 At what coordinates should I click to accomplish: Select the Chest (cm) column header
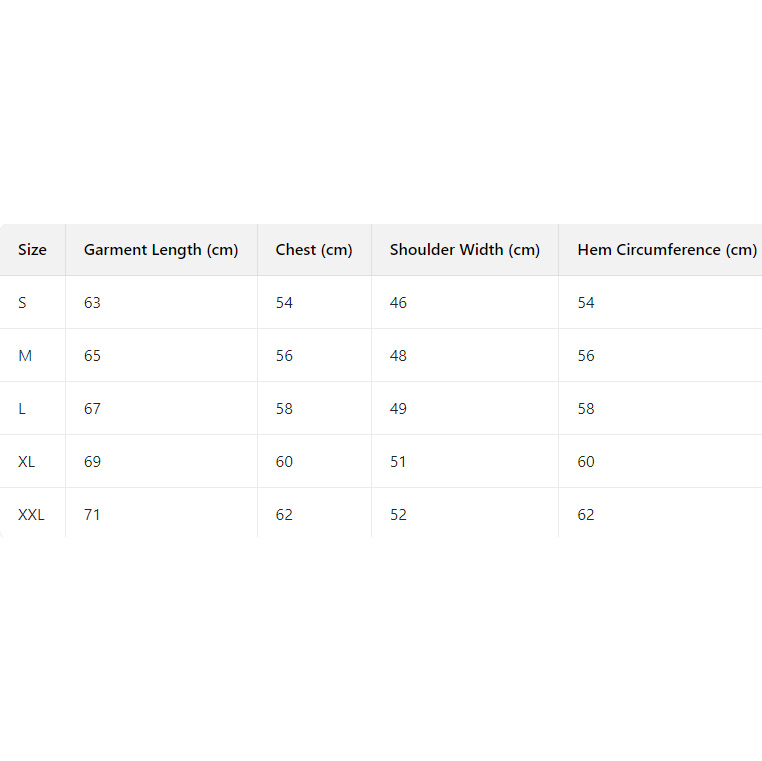click(314, 250)
